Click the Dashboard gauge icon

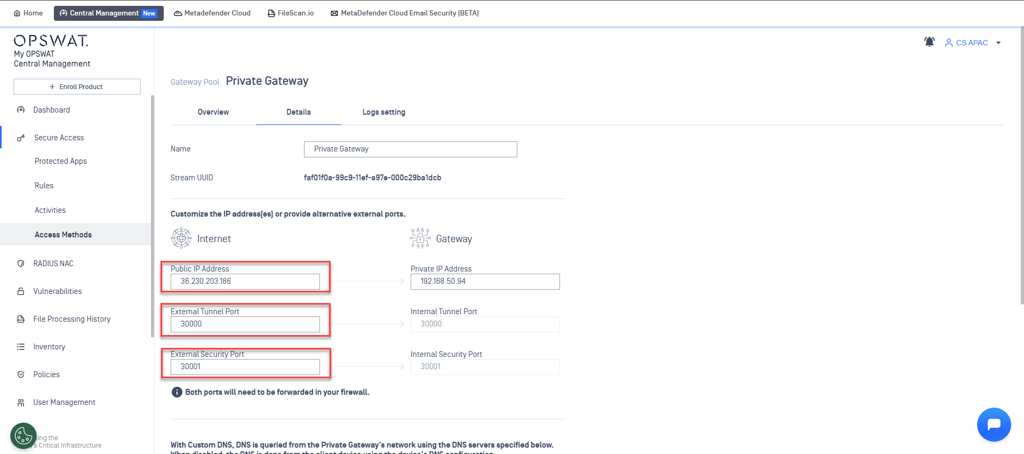[x=20, y=110]
